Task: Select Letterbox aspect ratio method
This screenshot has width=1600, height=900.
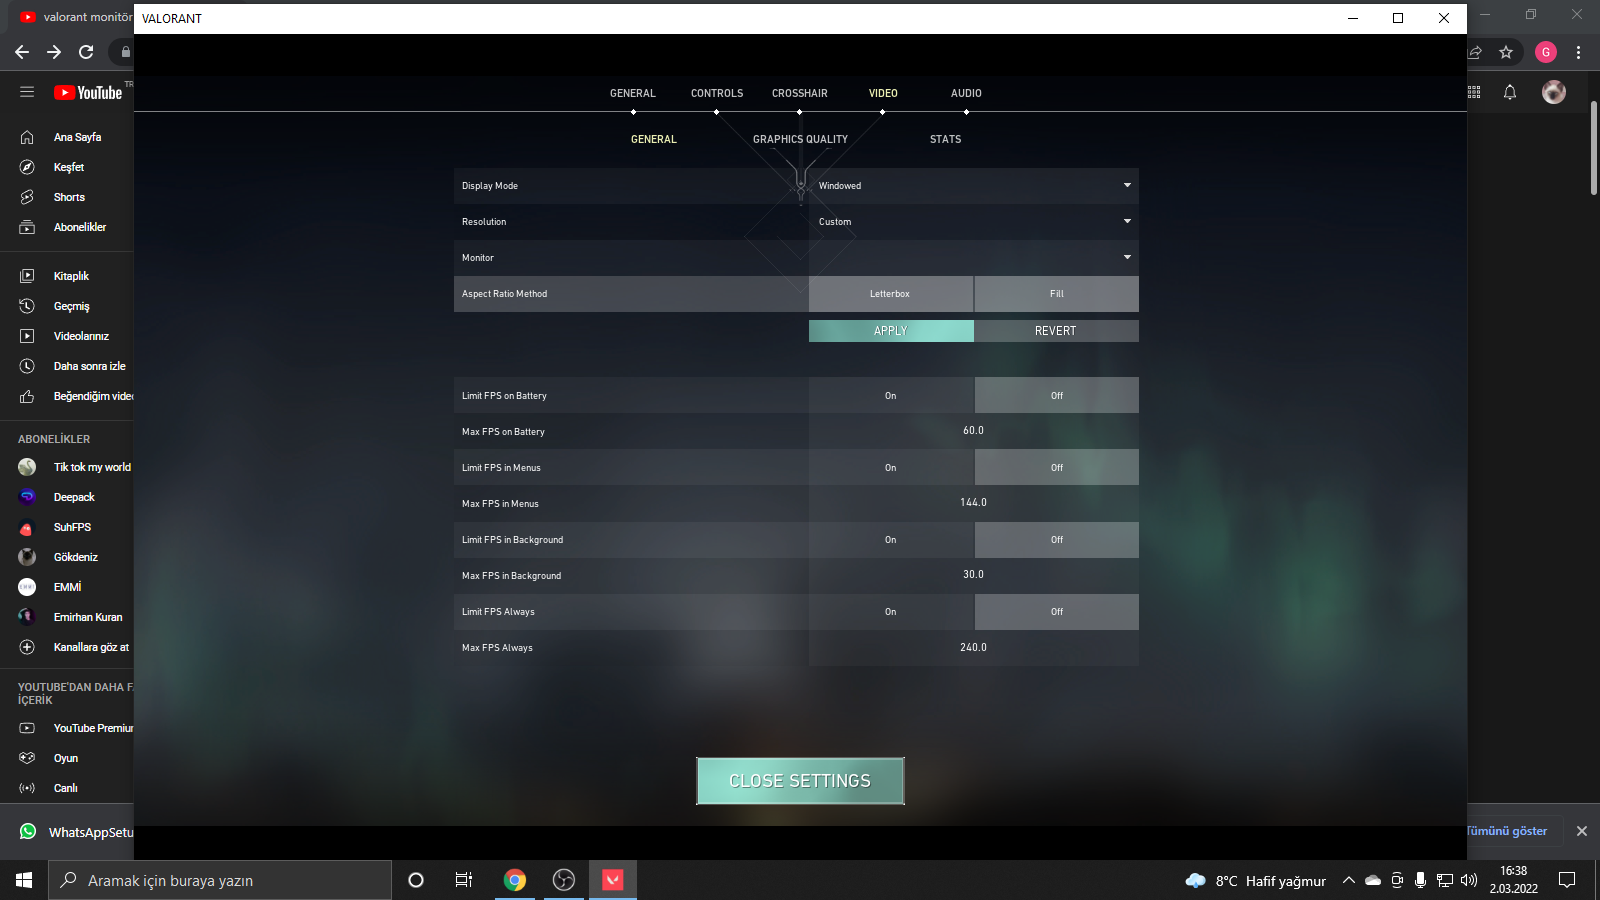Action: (890, 294)
